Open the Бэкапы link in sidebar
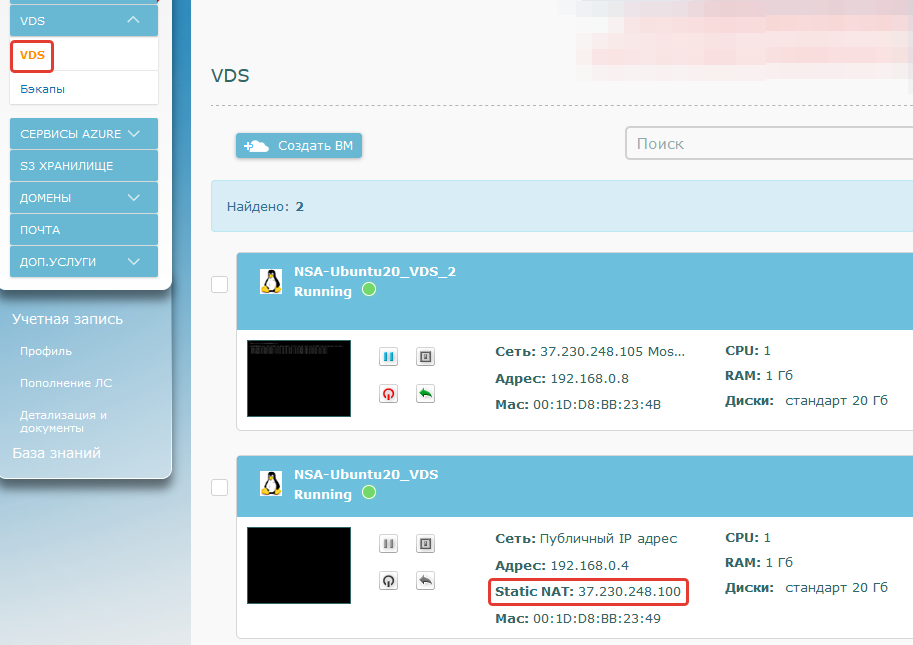913x645 pixels. point(43,89)
